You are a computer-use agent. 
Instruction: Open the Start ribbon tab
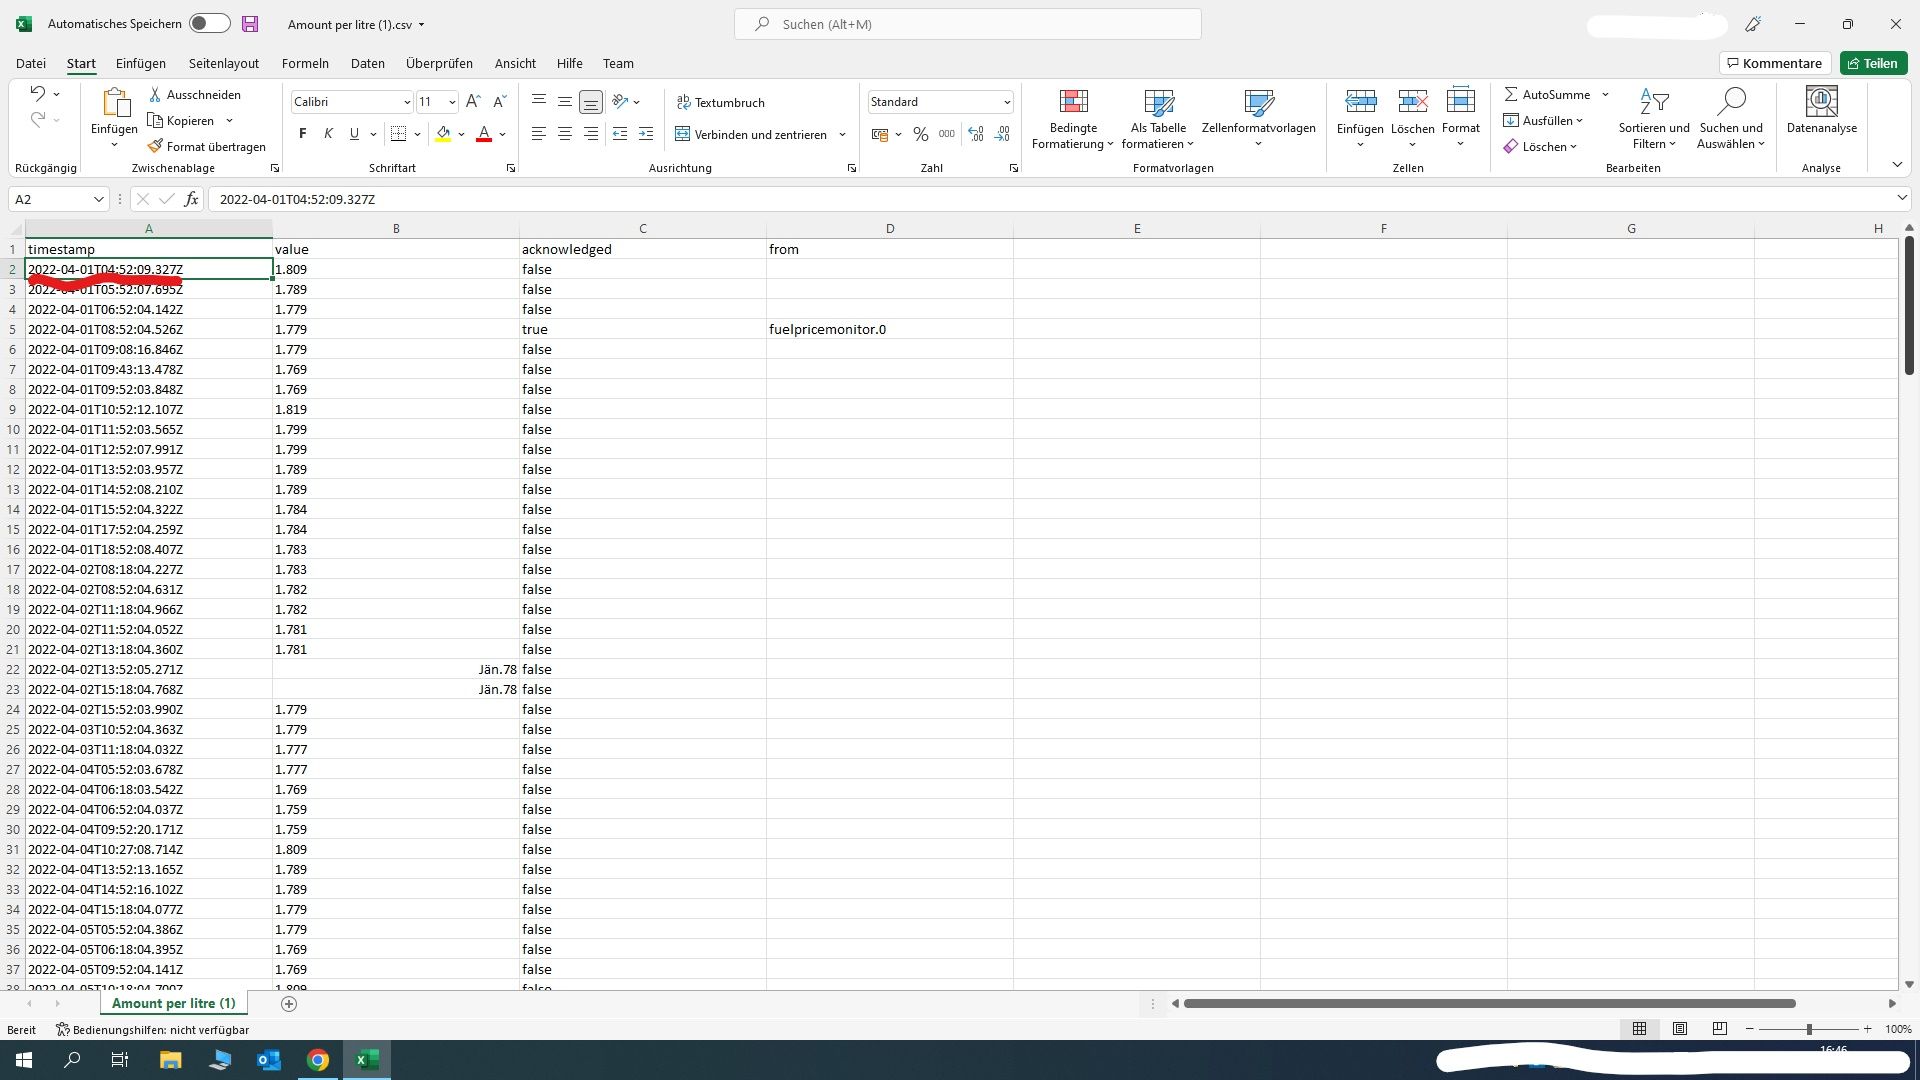[80, 62]
